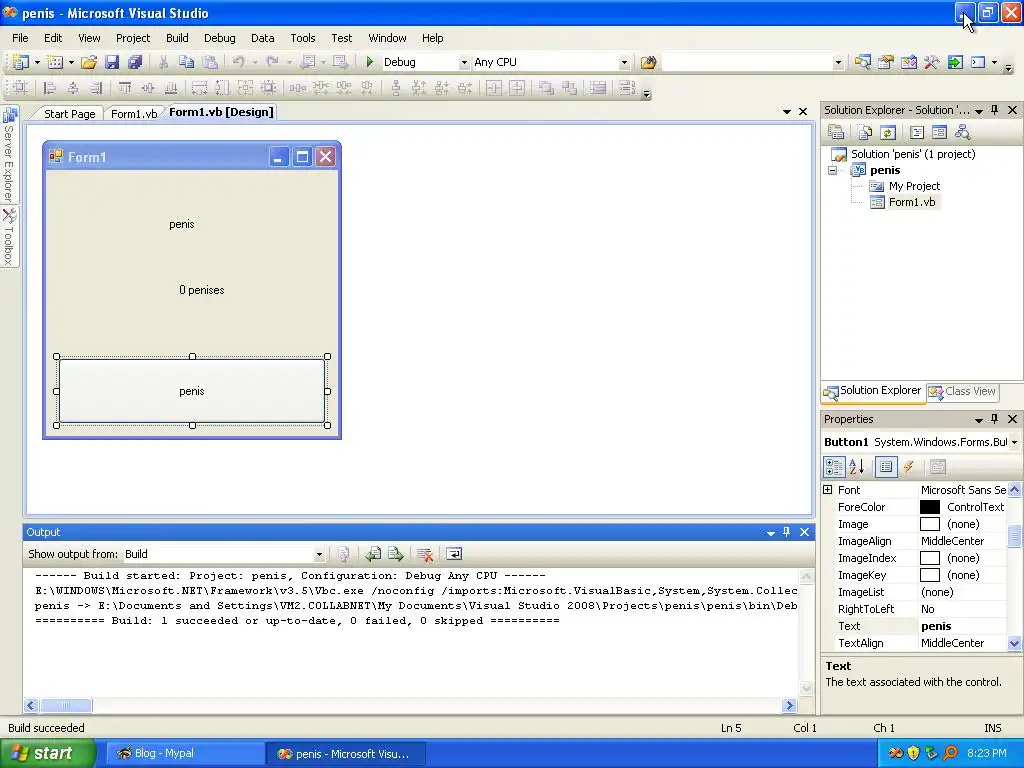1024x768 pixels.
Task: Click the Paste clipboard icon
Action: pos(210,62)
